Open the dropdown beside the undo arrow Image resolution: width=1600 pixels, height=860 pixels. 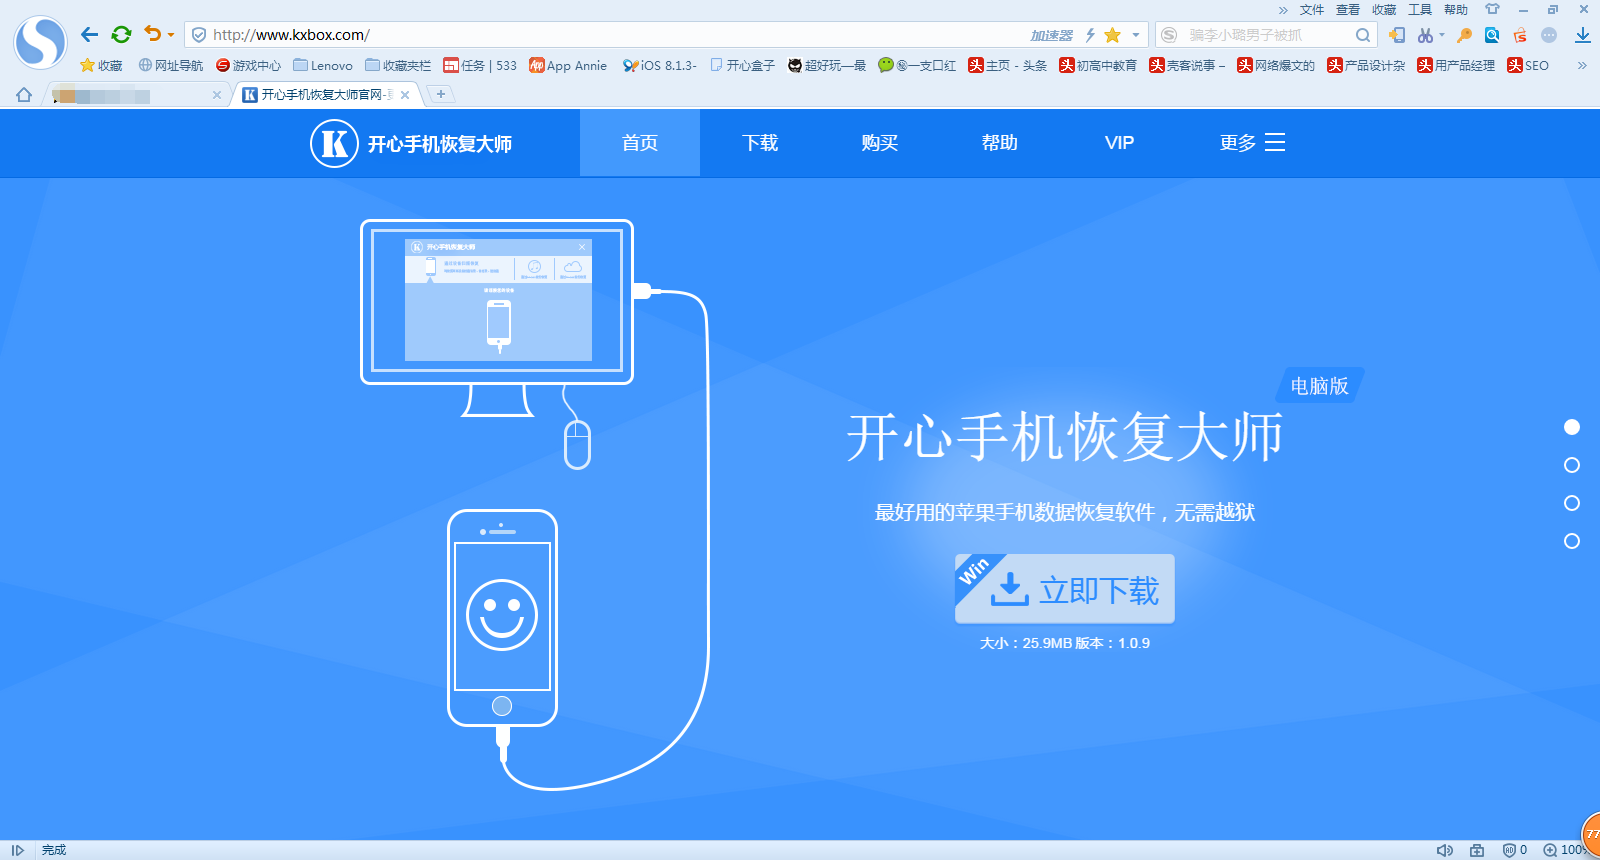point(171,35)
